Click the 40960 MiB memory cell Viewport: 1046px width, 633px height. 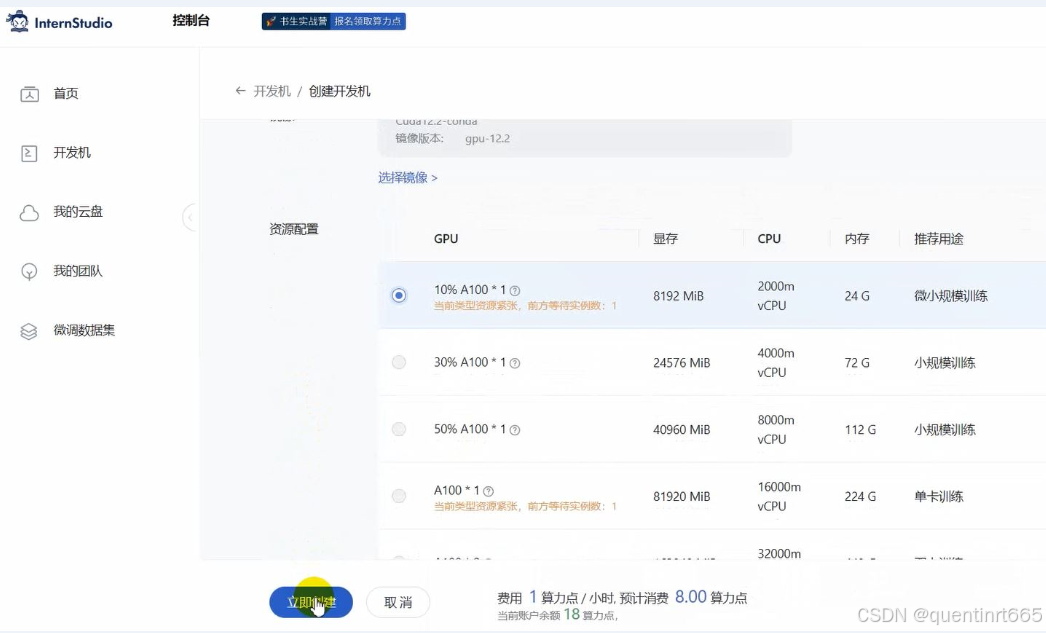[682, 430]
